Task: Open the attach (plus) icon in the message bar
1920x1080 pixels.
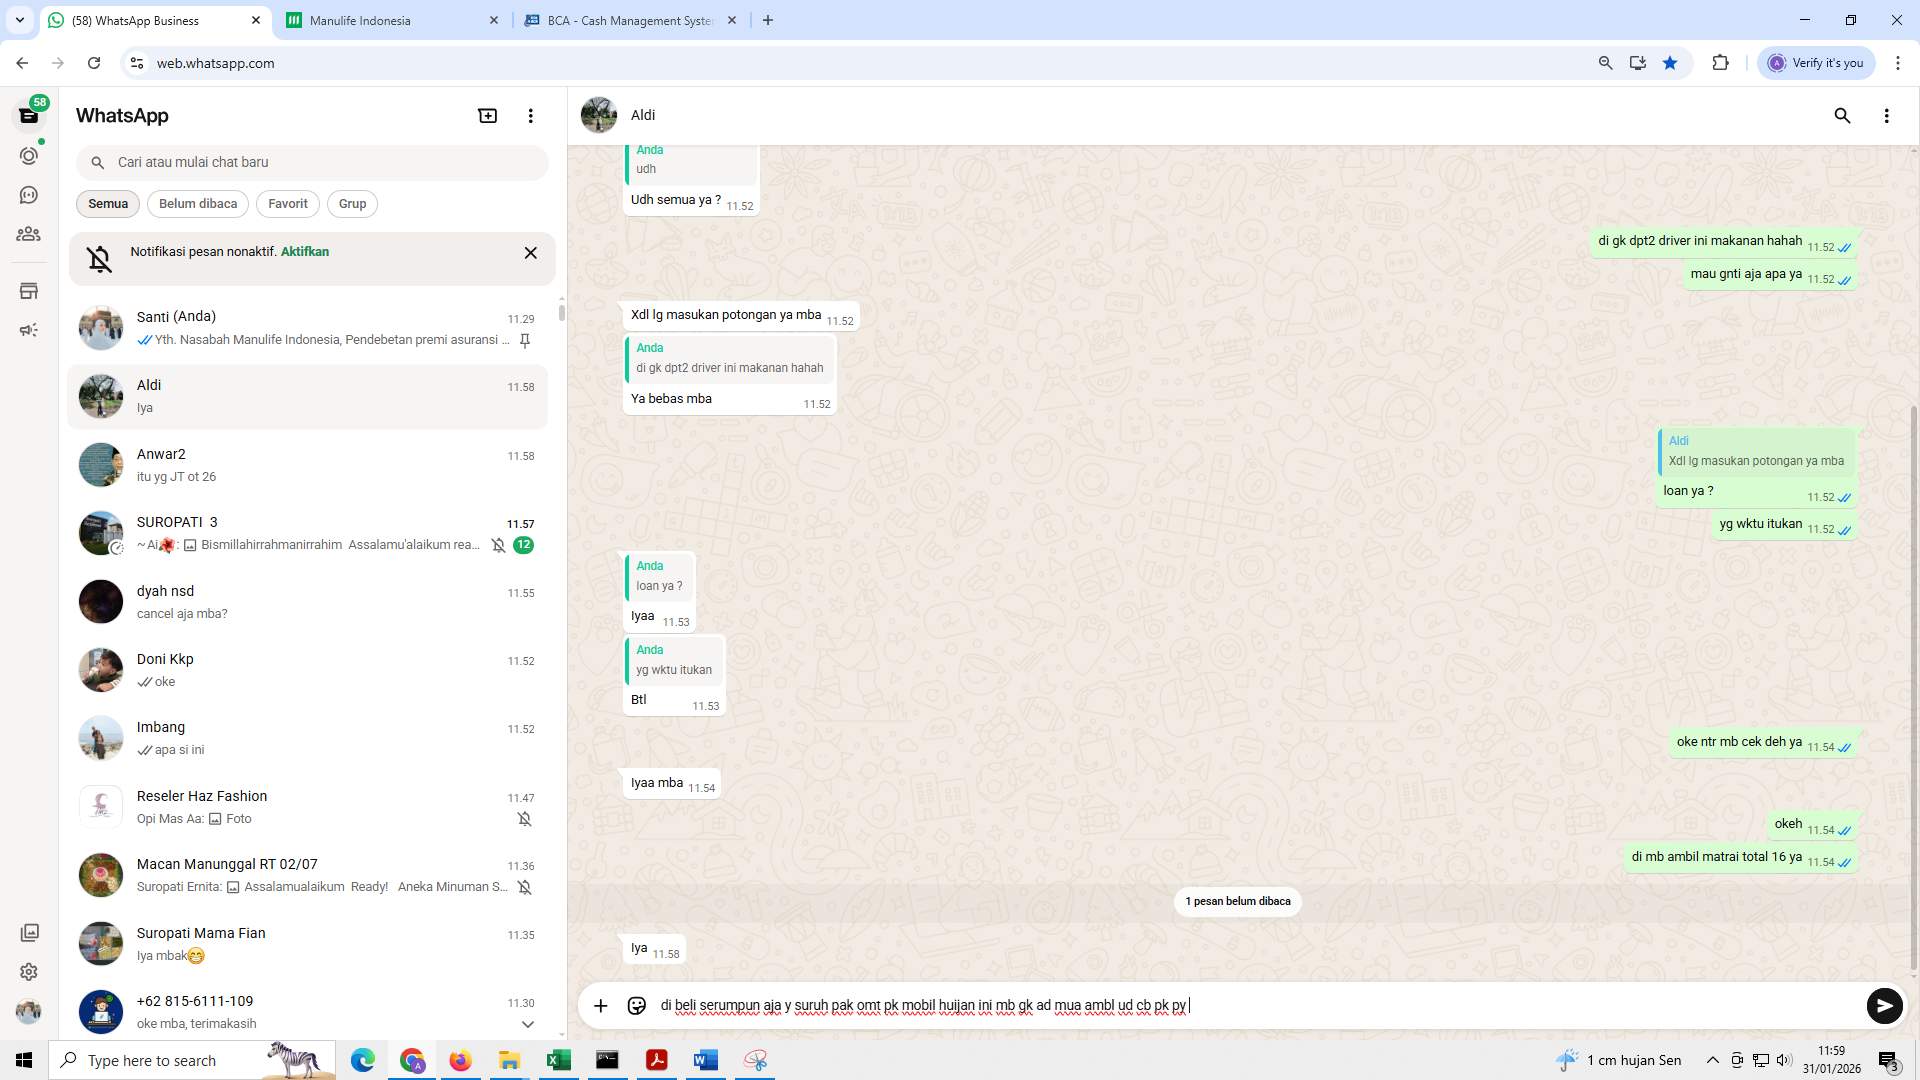Action: click(600, 1006)
